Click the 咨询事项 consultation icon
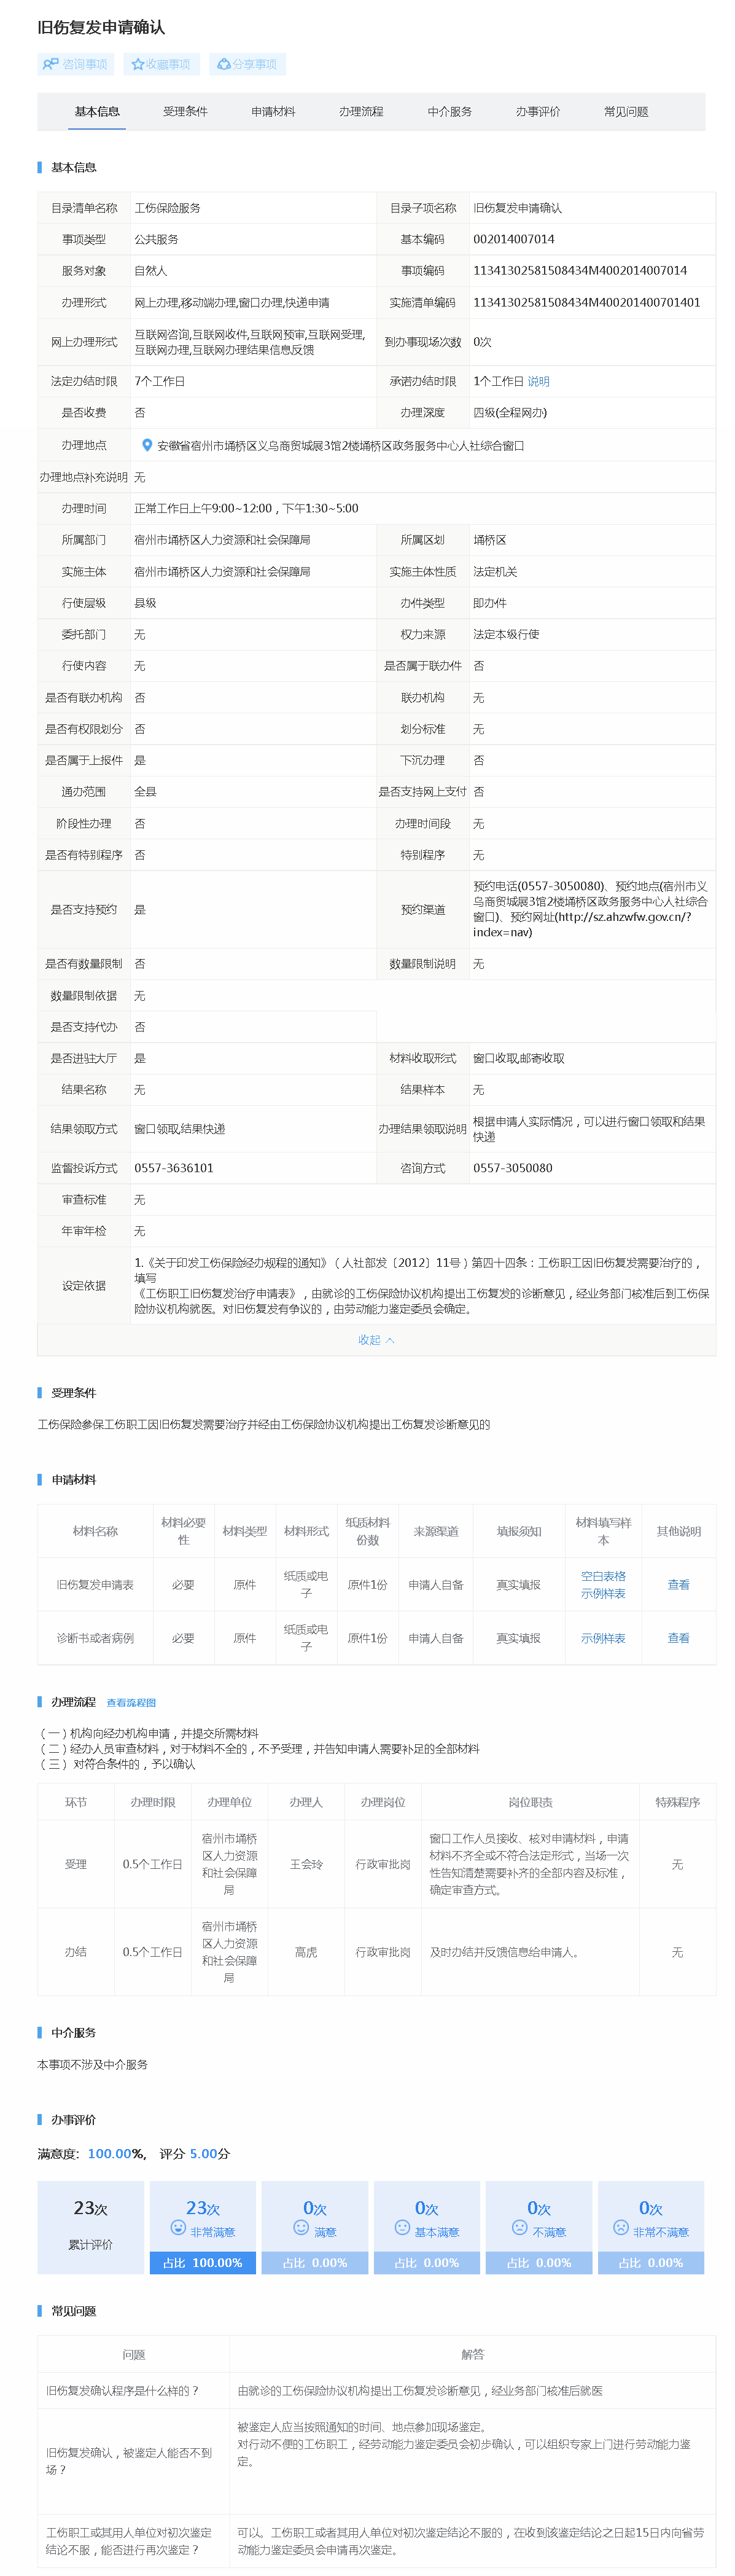This screenshot has height=2576, width=735. coord(50,64)
